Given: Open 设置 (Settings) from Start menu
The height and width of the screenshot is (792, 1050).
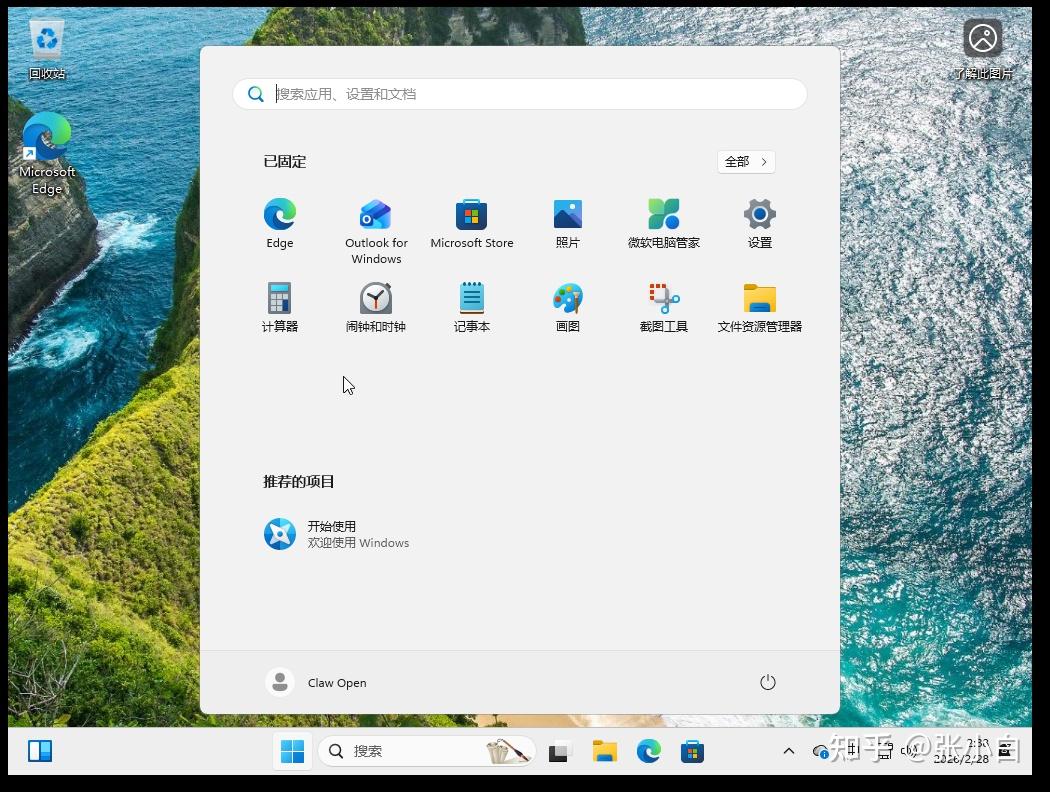Looking at the screenshot, I should [x=759, y=224].
